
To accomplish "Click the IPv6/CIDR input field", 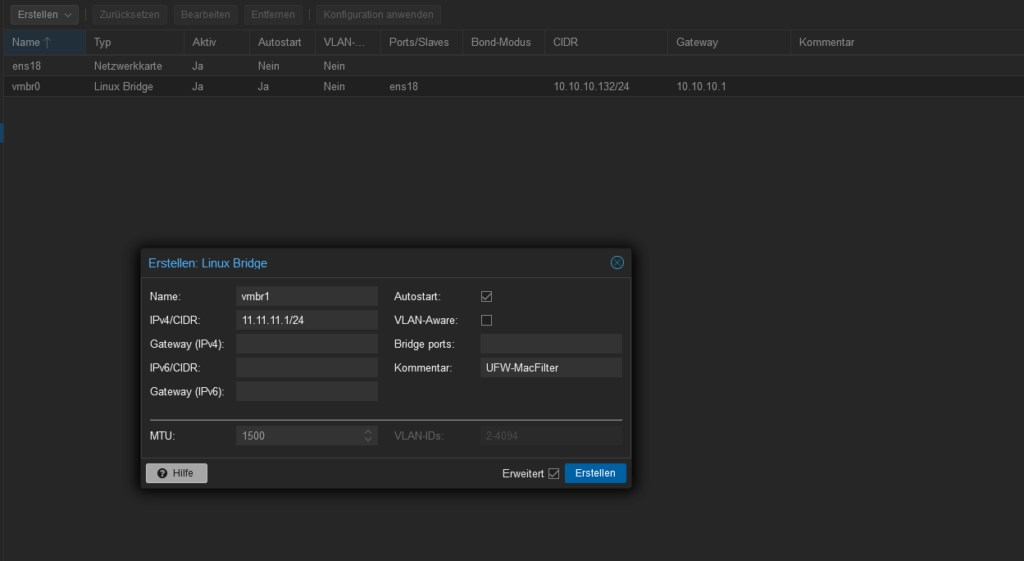I will tap(306, 368).
